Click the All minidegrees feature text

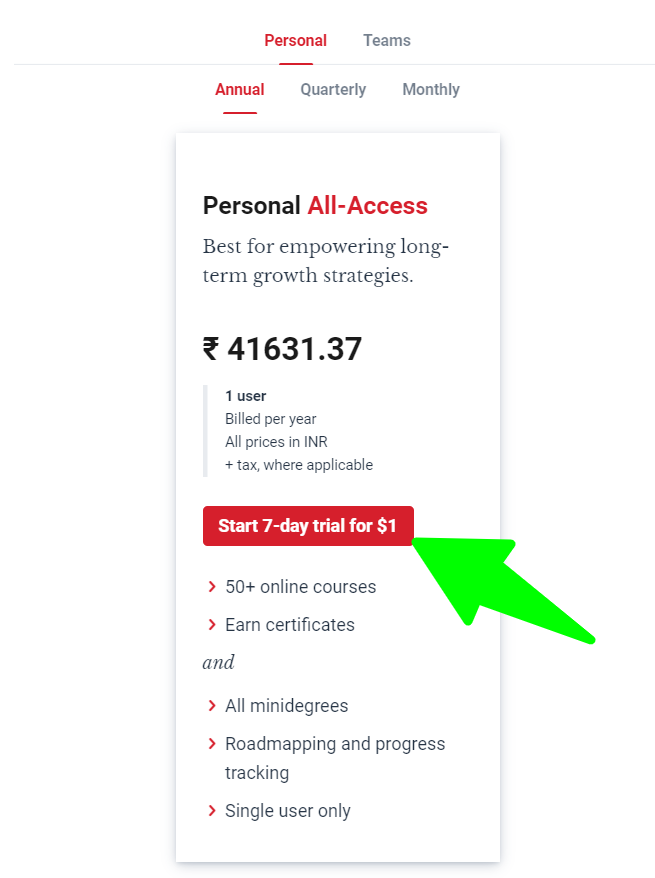point(287,706)
